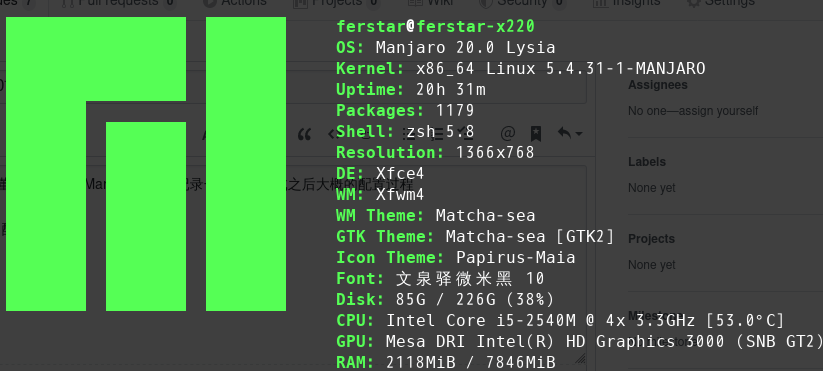Open the Labels sidebar section

point(647,162)
